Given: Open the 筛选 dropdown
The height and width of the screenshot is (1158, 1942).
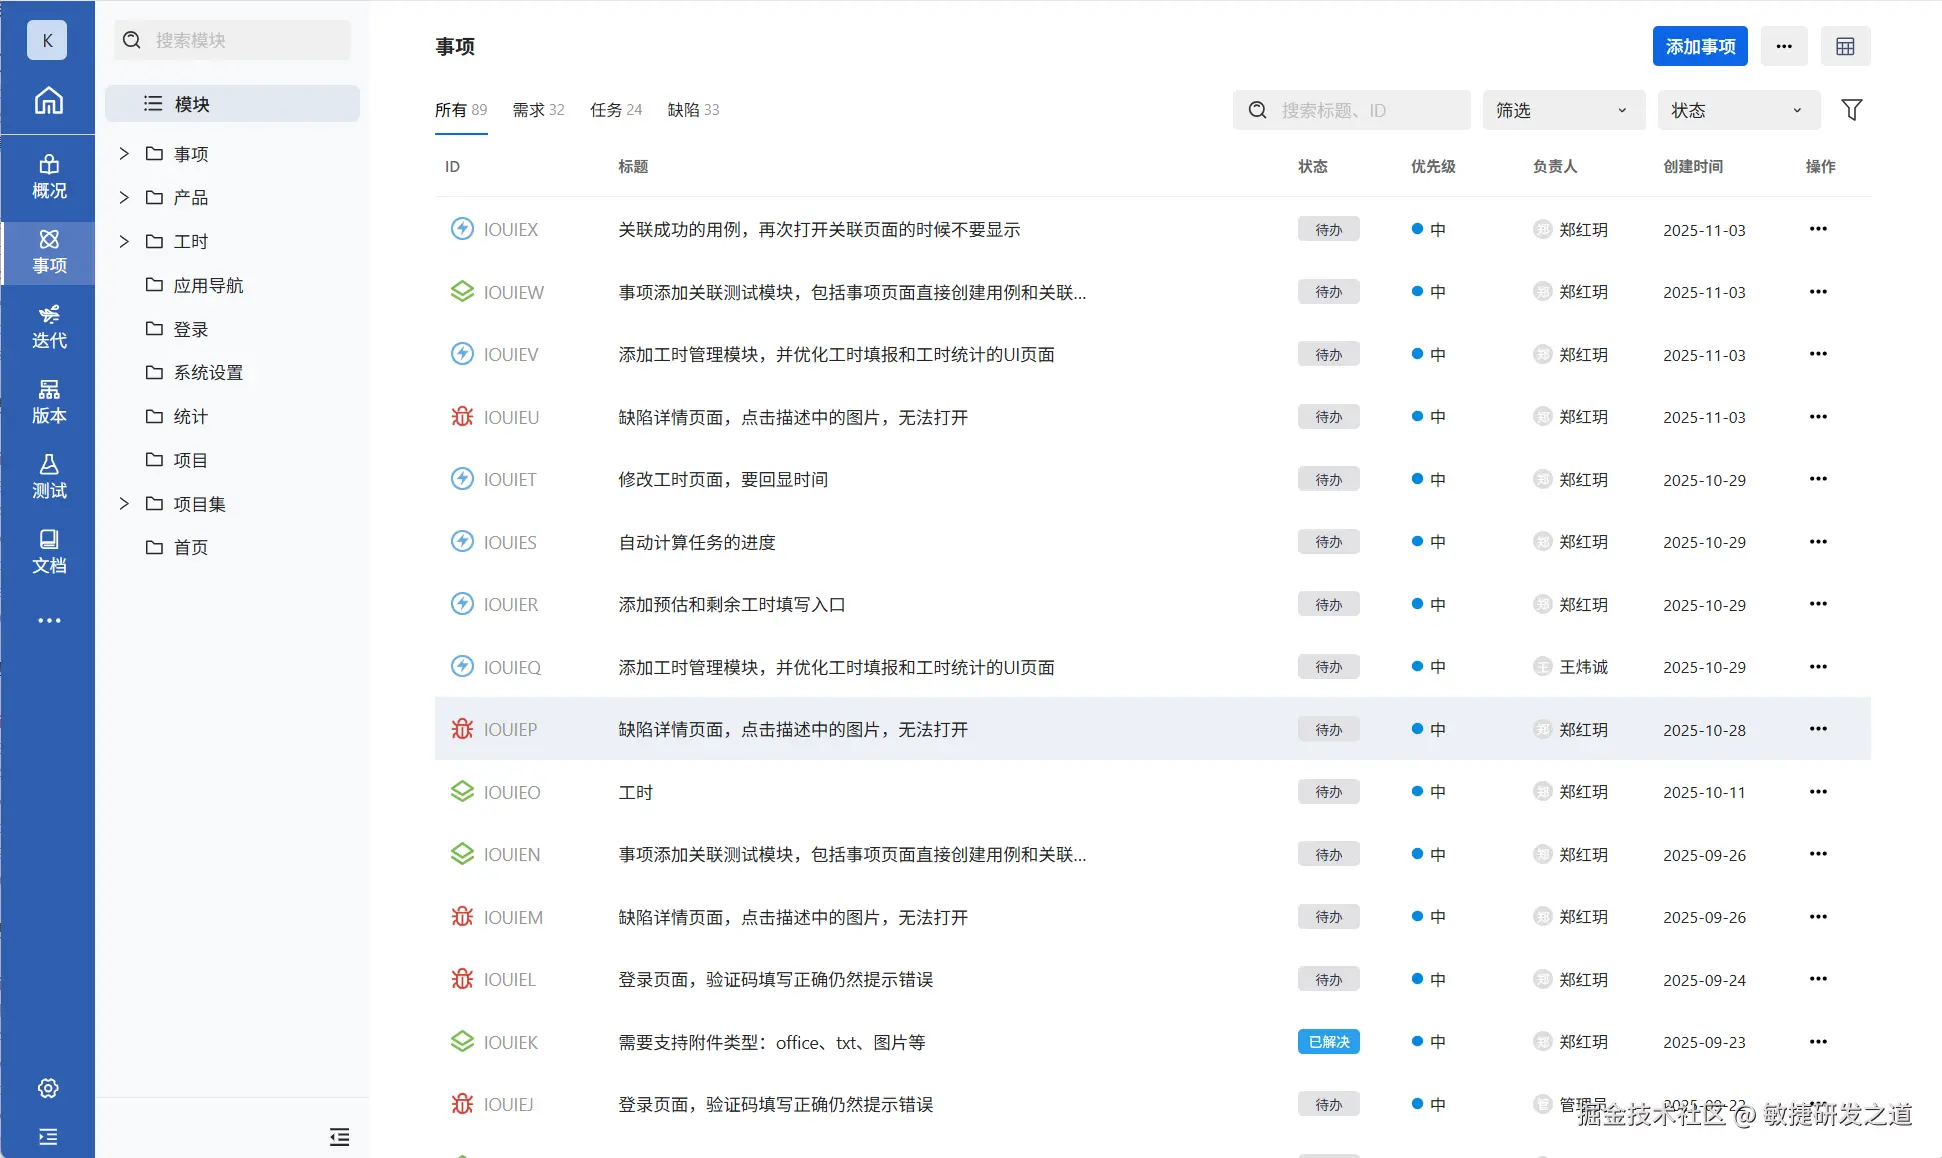Looking at the screenshot, I should point(1563,110).
